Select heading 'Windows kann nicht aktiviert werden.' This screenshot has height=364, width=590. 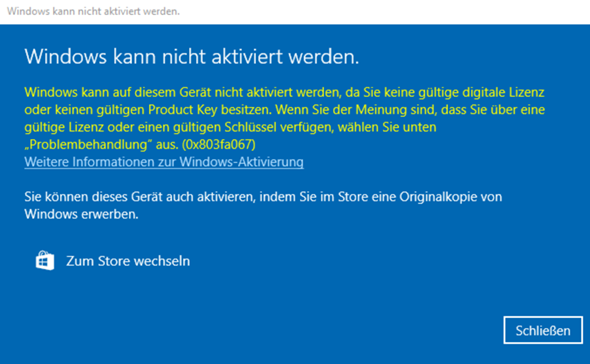pos(192,57)
